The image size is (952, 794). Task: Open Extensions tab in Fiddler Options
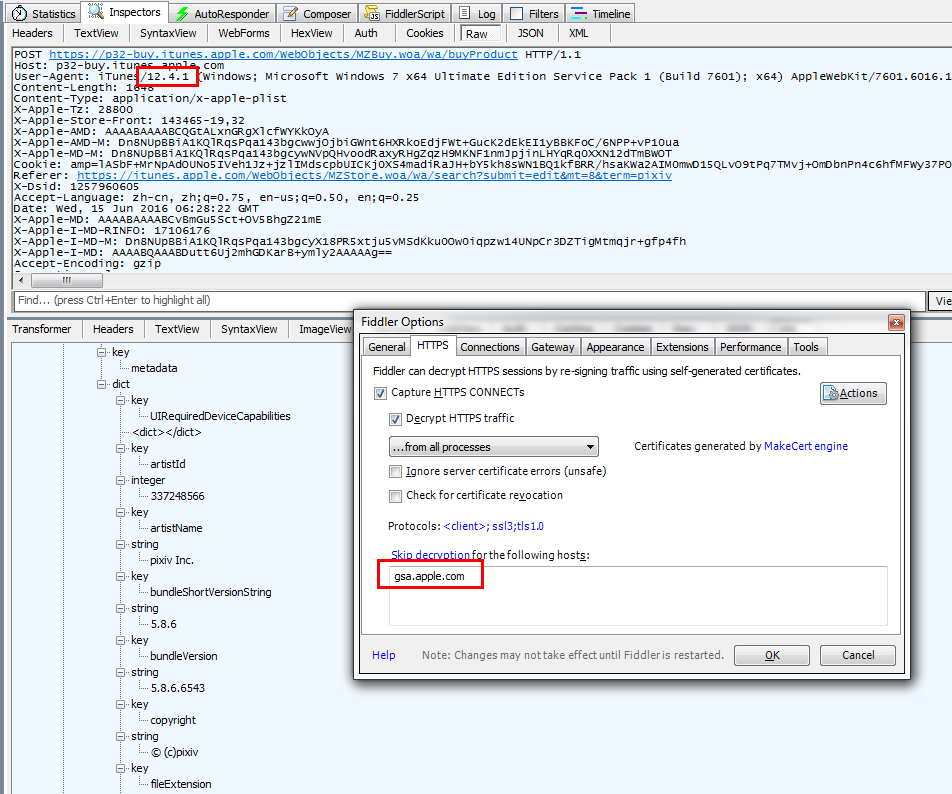tap(682, 347)
